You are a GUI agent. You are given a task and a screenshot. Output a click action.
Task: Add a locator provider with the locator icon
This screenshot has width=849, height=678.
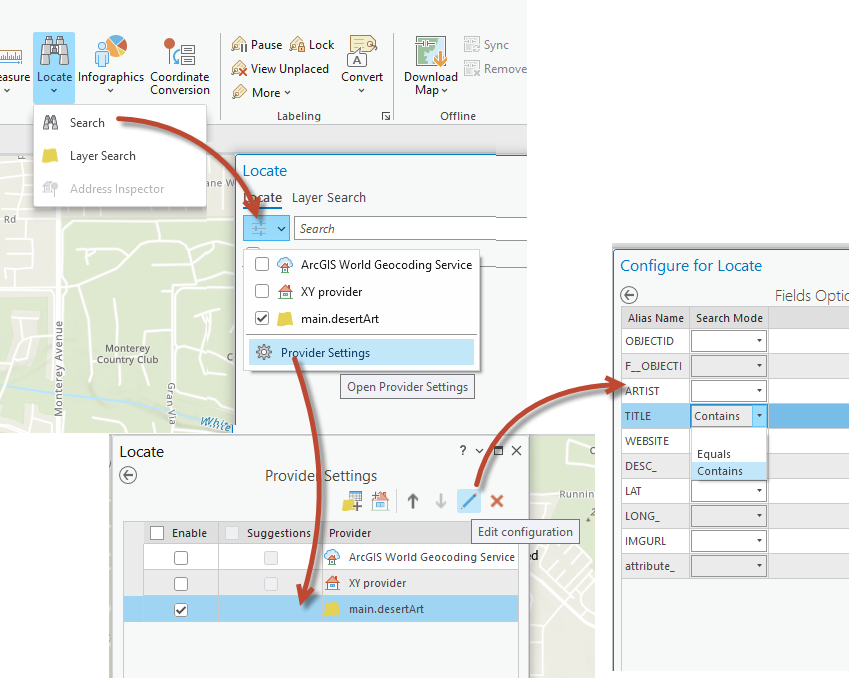tap(380, 501)
